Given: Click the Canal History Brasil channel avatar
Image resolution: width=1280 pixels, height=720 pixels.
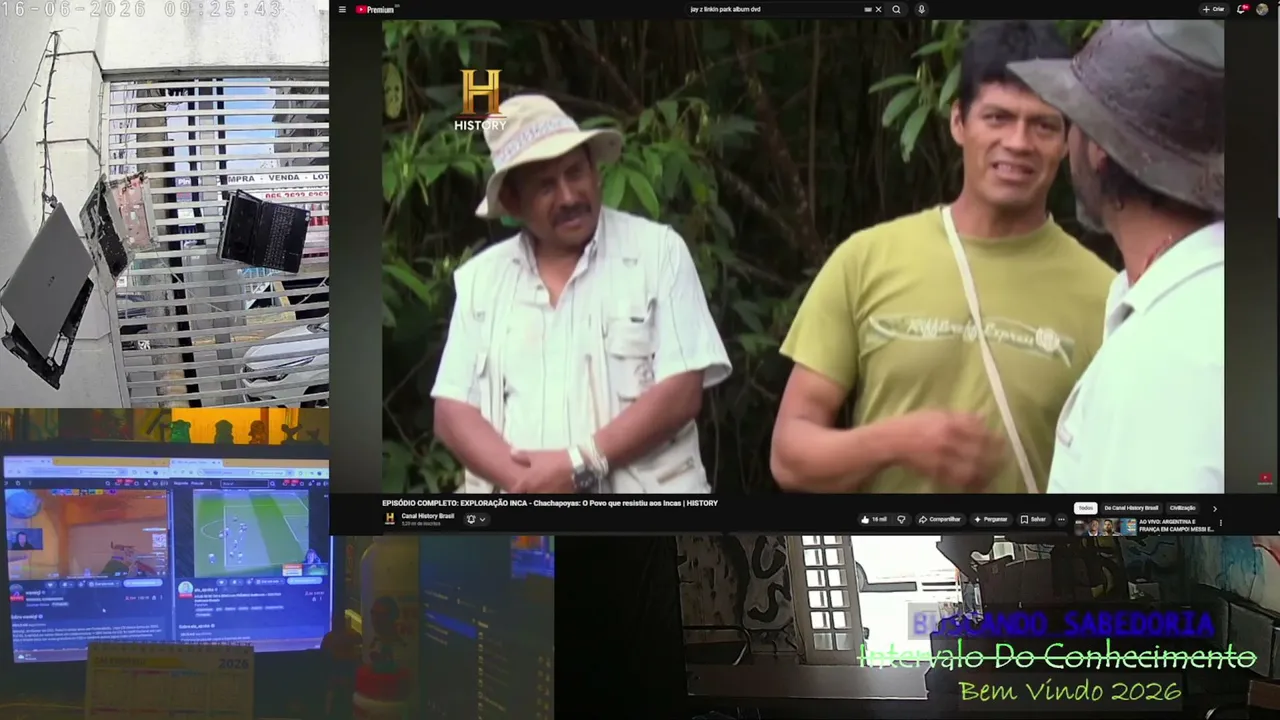Looking at the screenshot, I should click(390, 518).
